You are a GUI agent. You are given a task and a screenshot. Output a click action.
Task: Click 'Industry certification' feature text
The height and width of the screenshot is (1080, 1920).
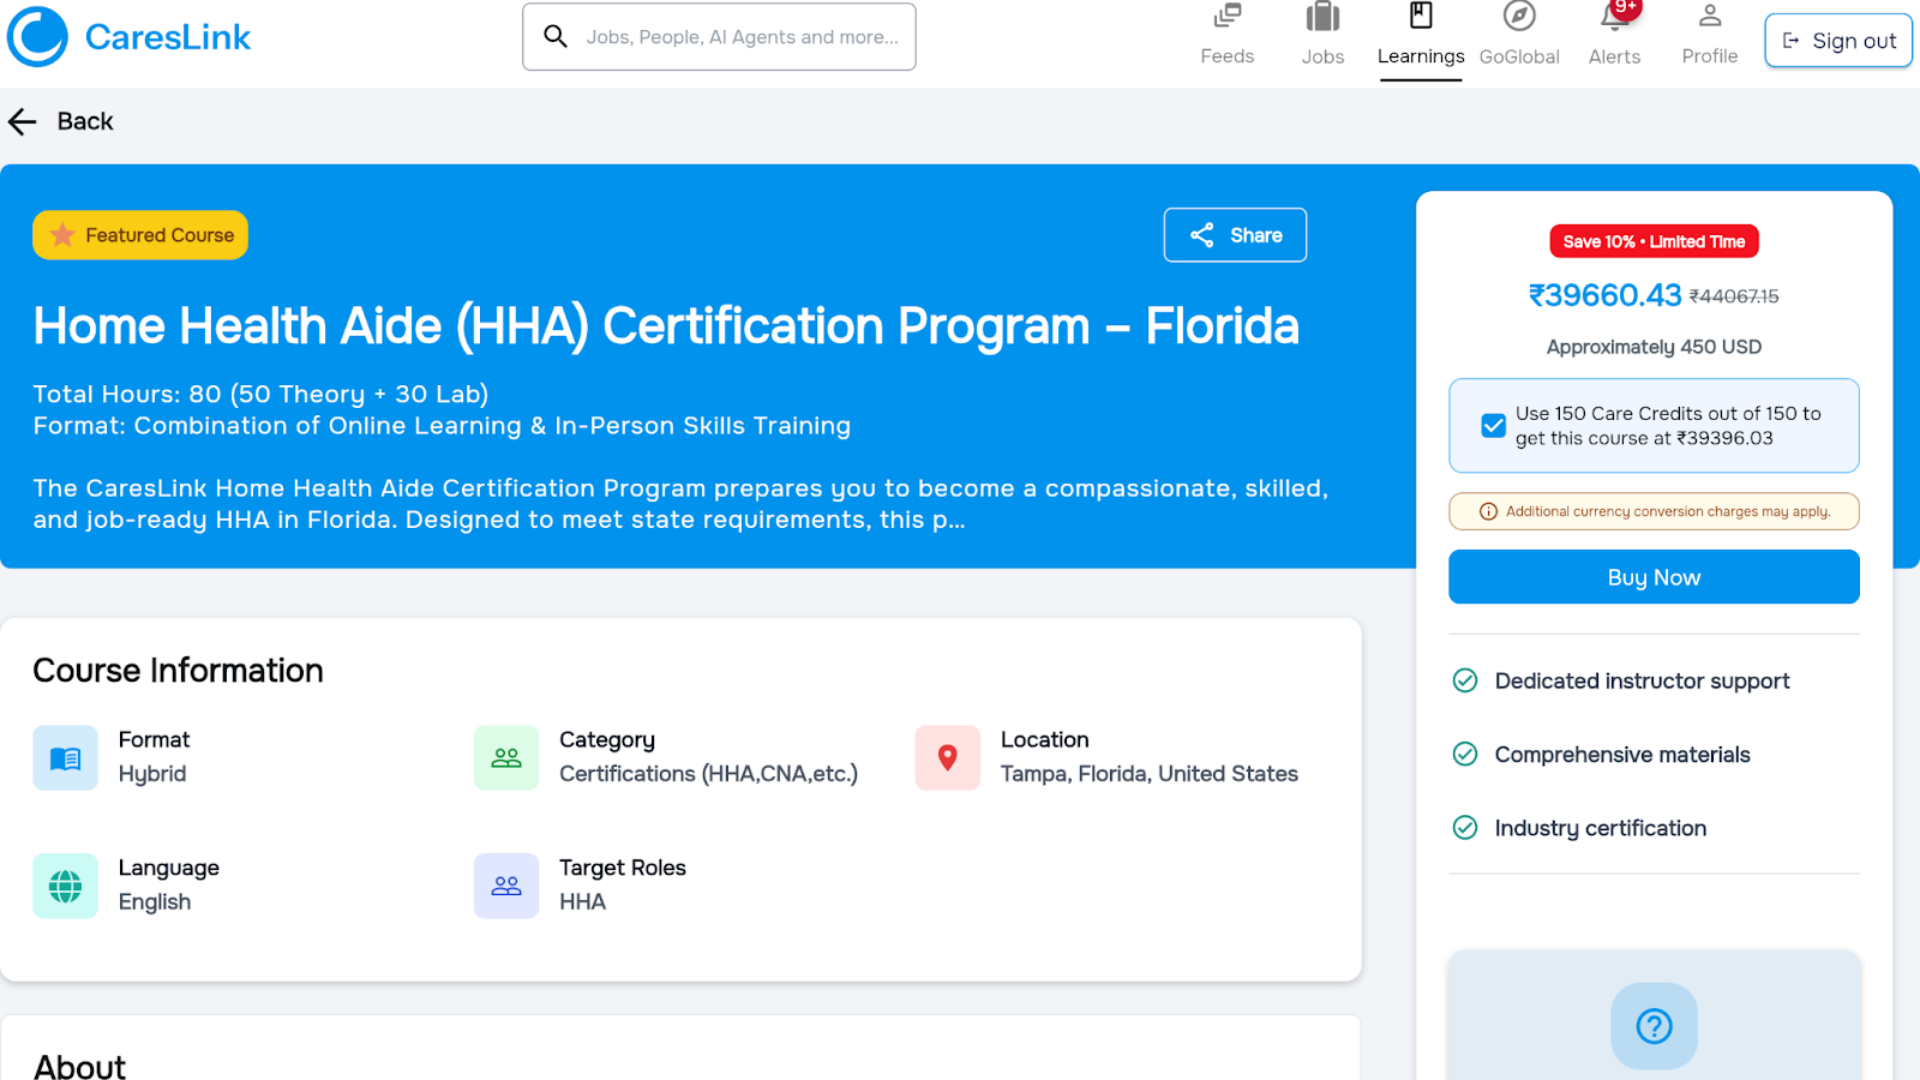[x=1600, y=829]
